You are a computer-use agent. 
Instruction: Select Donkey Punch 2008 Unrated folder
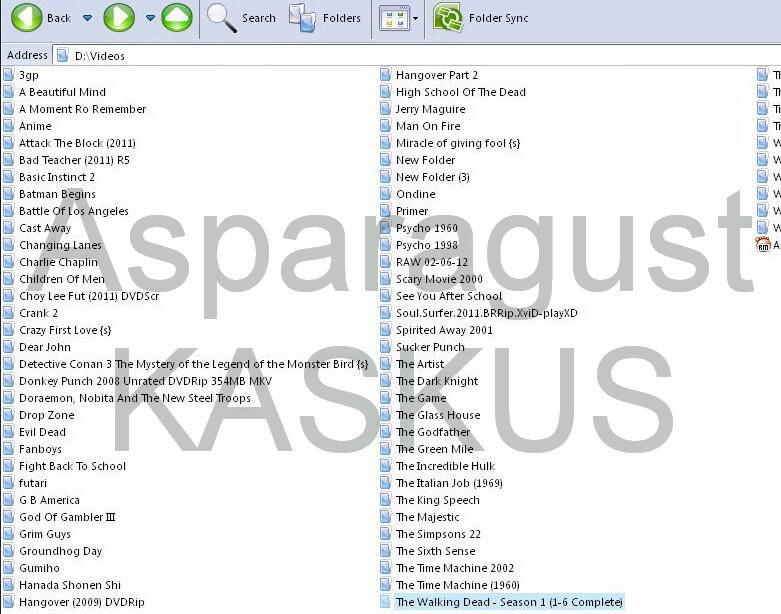pos(145,381)
